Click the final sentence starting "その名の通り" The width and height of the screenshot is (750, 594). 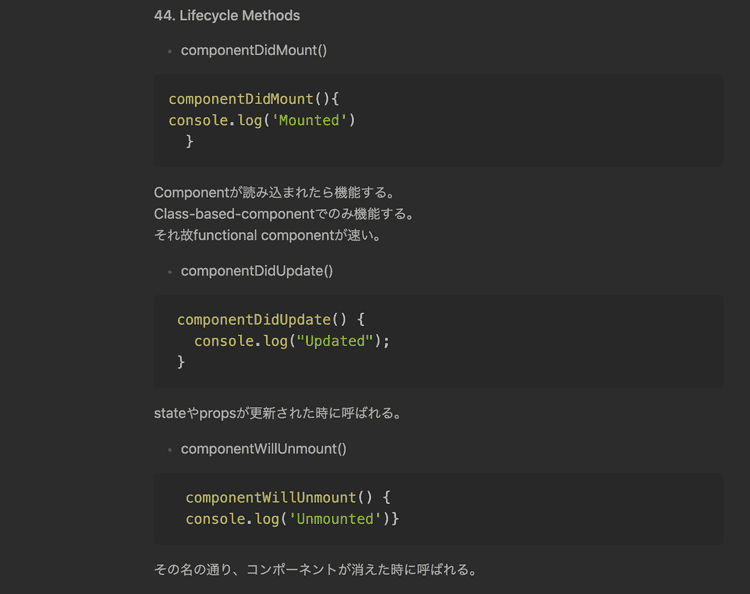pyautogui.click(x=315, y=570)
